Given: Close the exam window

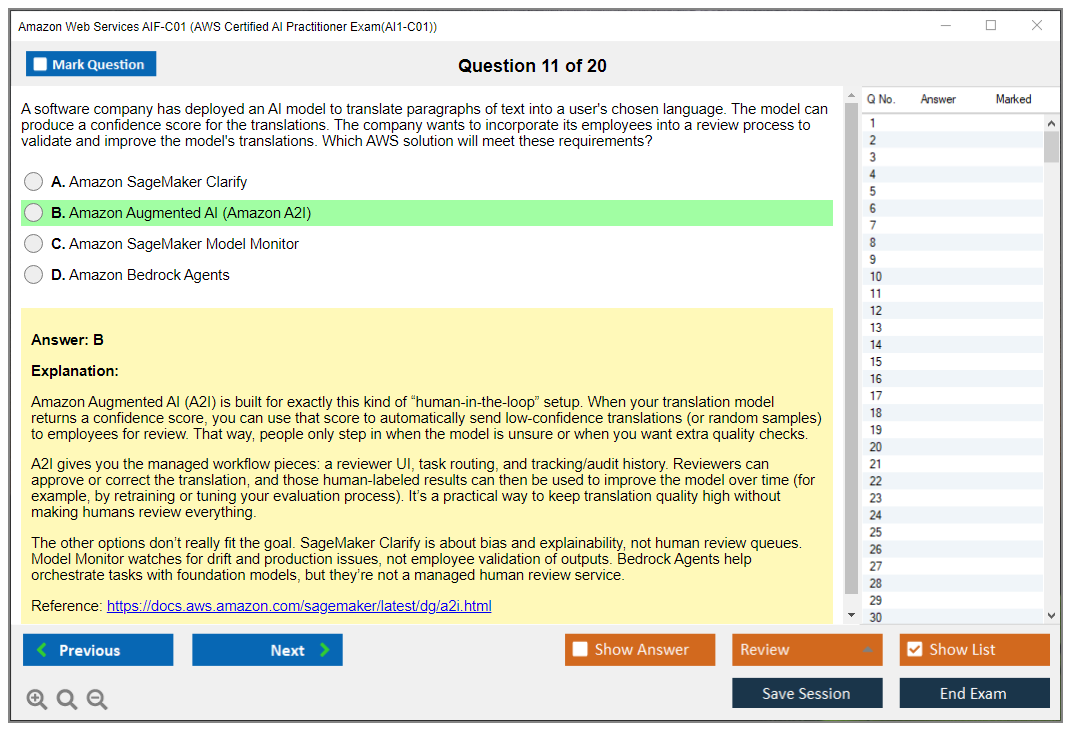Looking at the screenshot, I should 1037,26.
